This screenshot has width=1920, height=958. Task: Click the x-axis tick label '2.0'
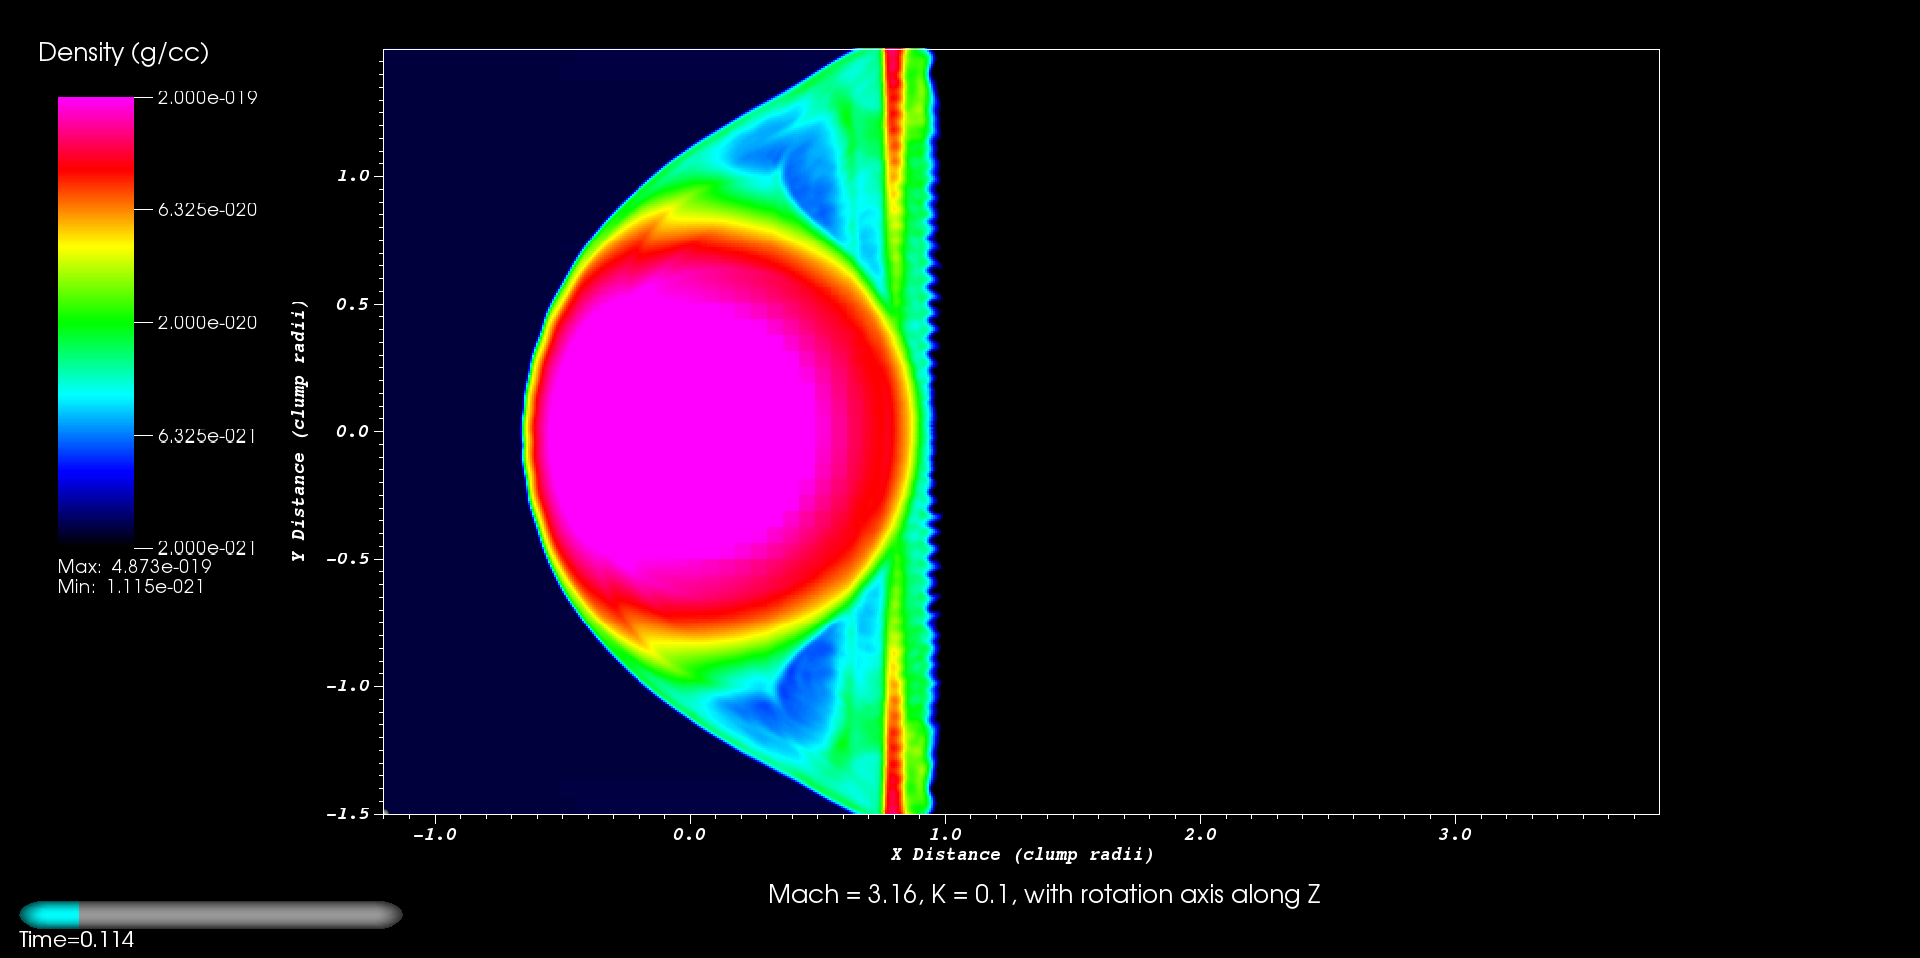pyautogui.click(x=1200, y=834)
